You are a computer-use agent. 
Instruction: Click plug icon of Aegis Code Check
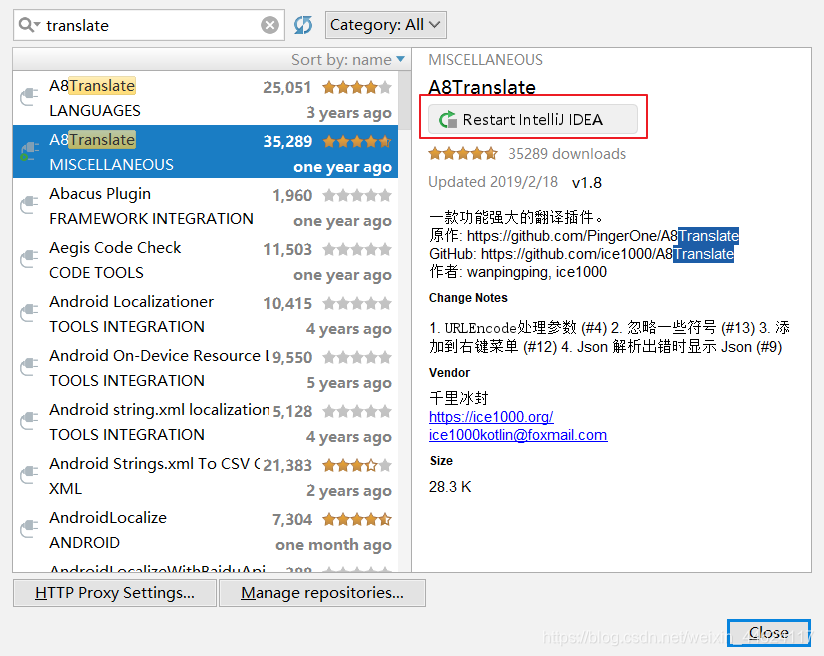[29, 259]
